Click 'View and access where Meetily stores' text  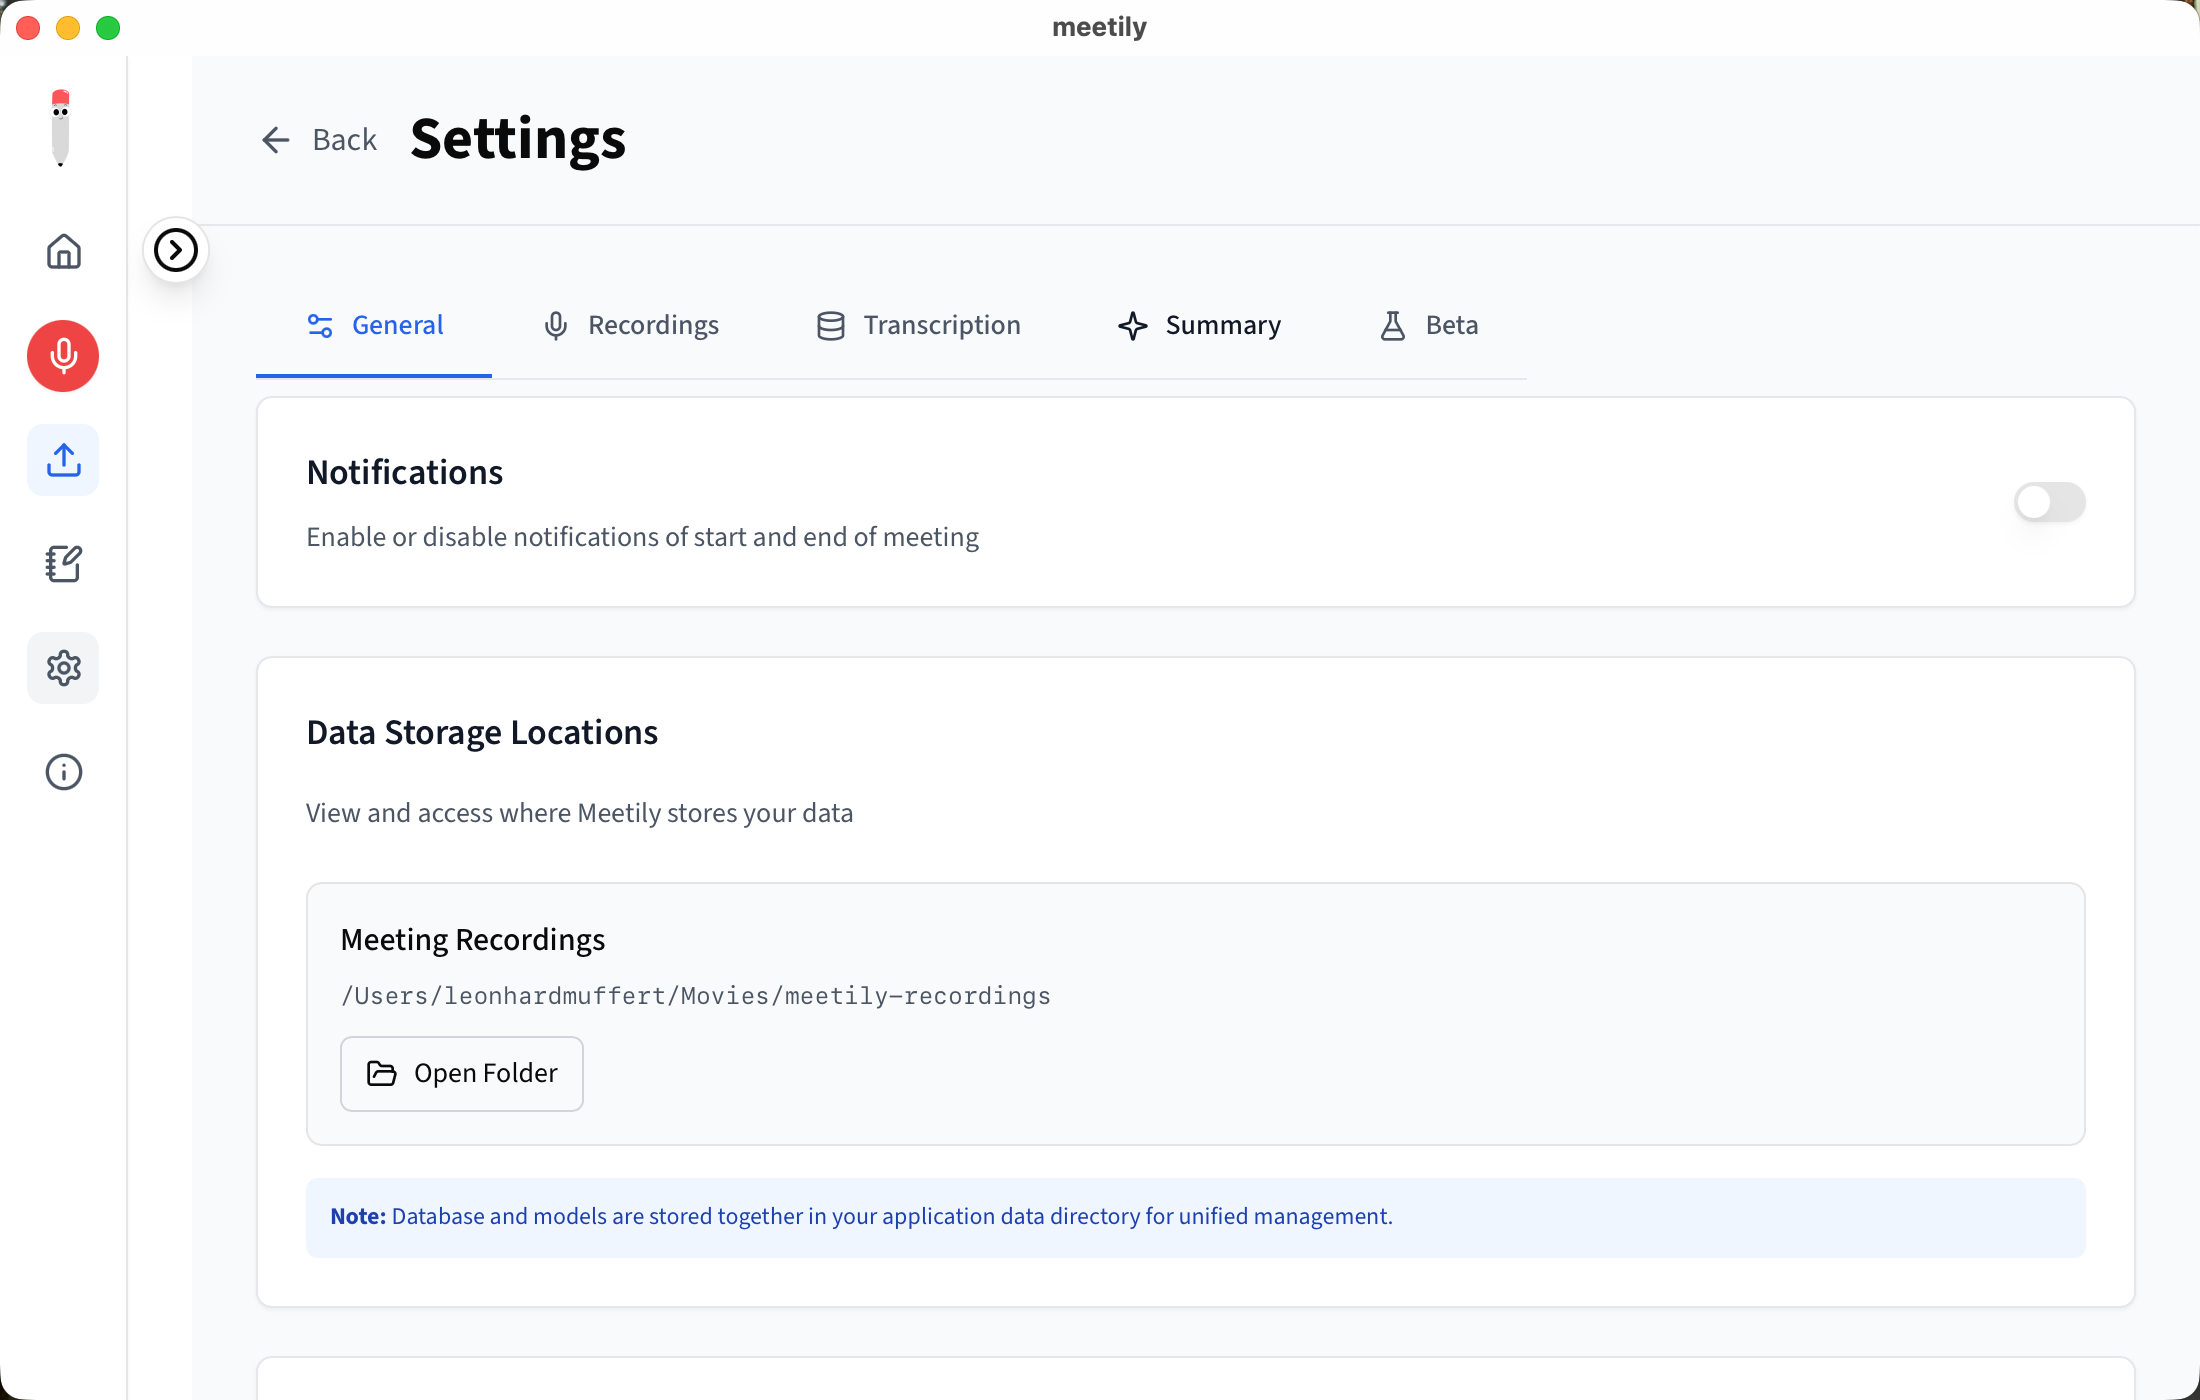click(580, 813)
